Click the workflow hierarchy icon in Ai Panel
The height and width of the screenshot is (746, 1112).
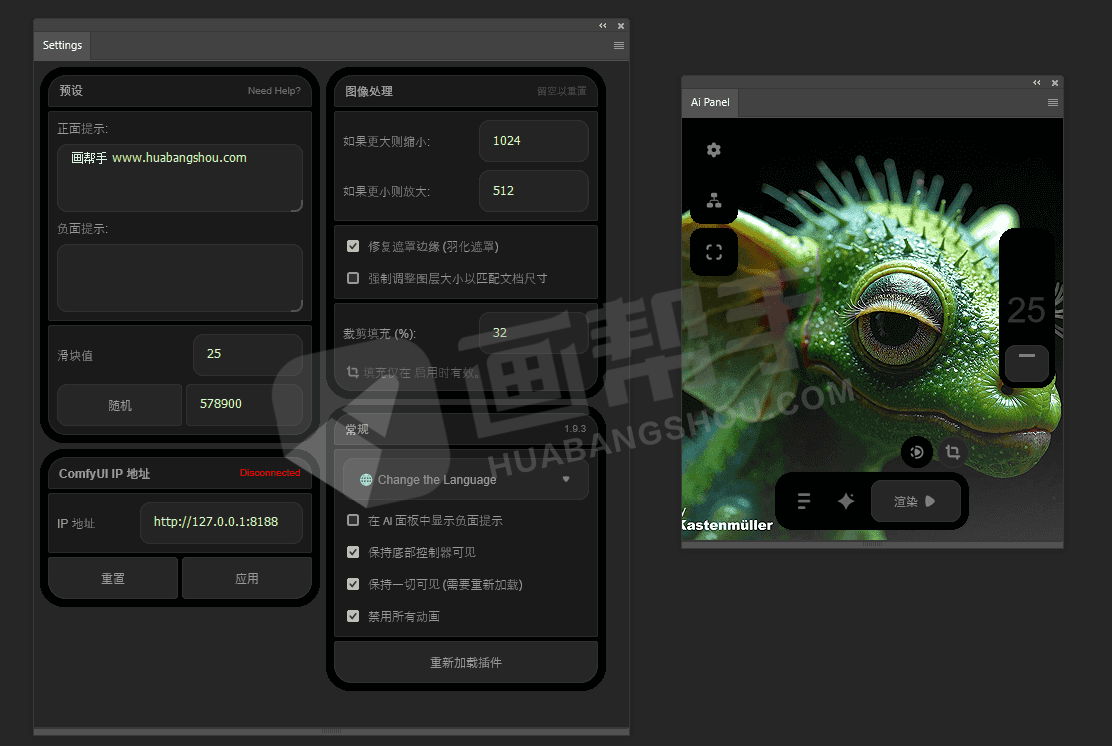[713, 200]
